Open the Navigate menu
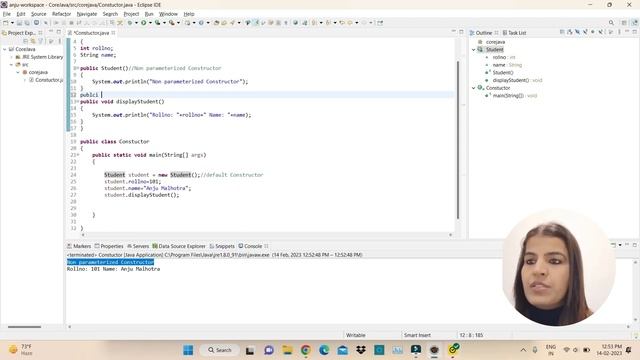Viewport: 640px width, 360px height. pos(87,14)
